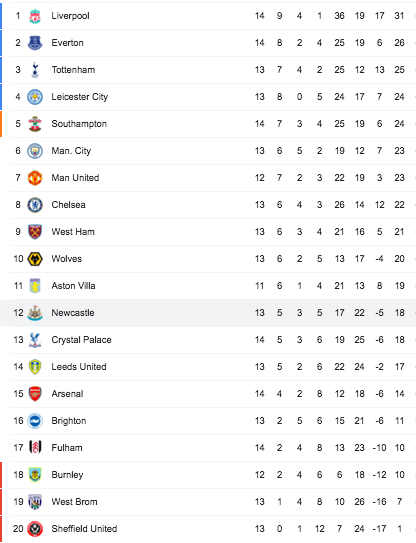
Task: Click the Wolves wolf-head crest
Action: tap(35, 259)
